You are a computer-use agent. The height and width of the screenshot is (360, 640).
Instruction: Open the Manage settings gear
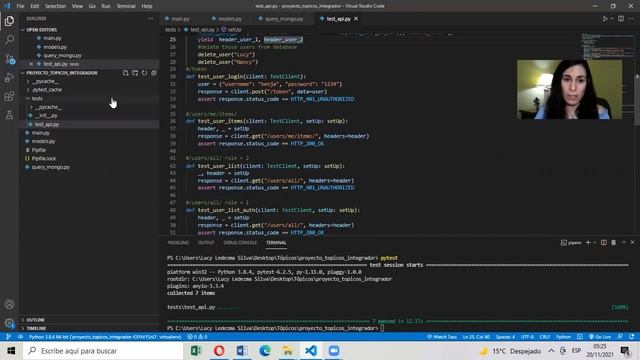9,323
